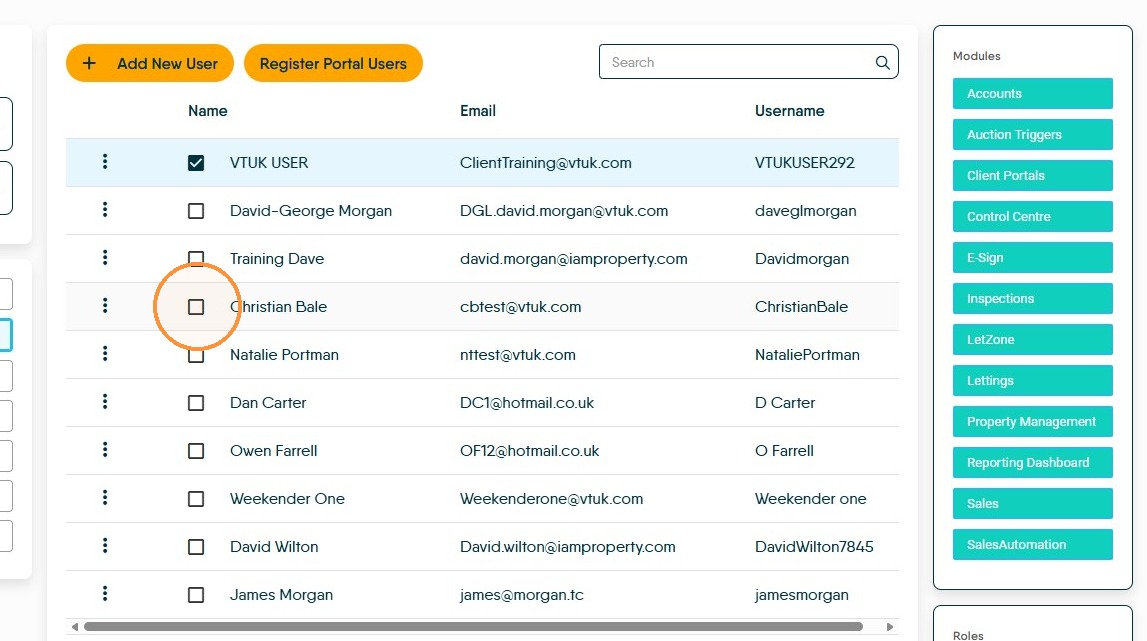
Task: Select the Client Portals module
Action: point(1032,176)
